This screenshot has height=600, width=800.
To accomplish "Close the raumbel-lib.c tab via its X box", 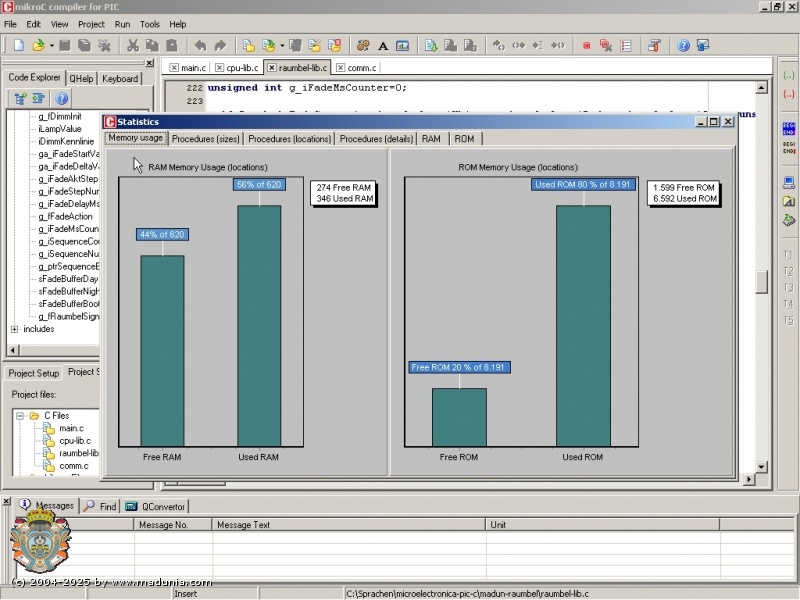I will tap(272, 68).
